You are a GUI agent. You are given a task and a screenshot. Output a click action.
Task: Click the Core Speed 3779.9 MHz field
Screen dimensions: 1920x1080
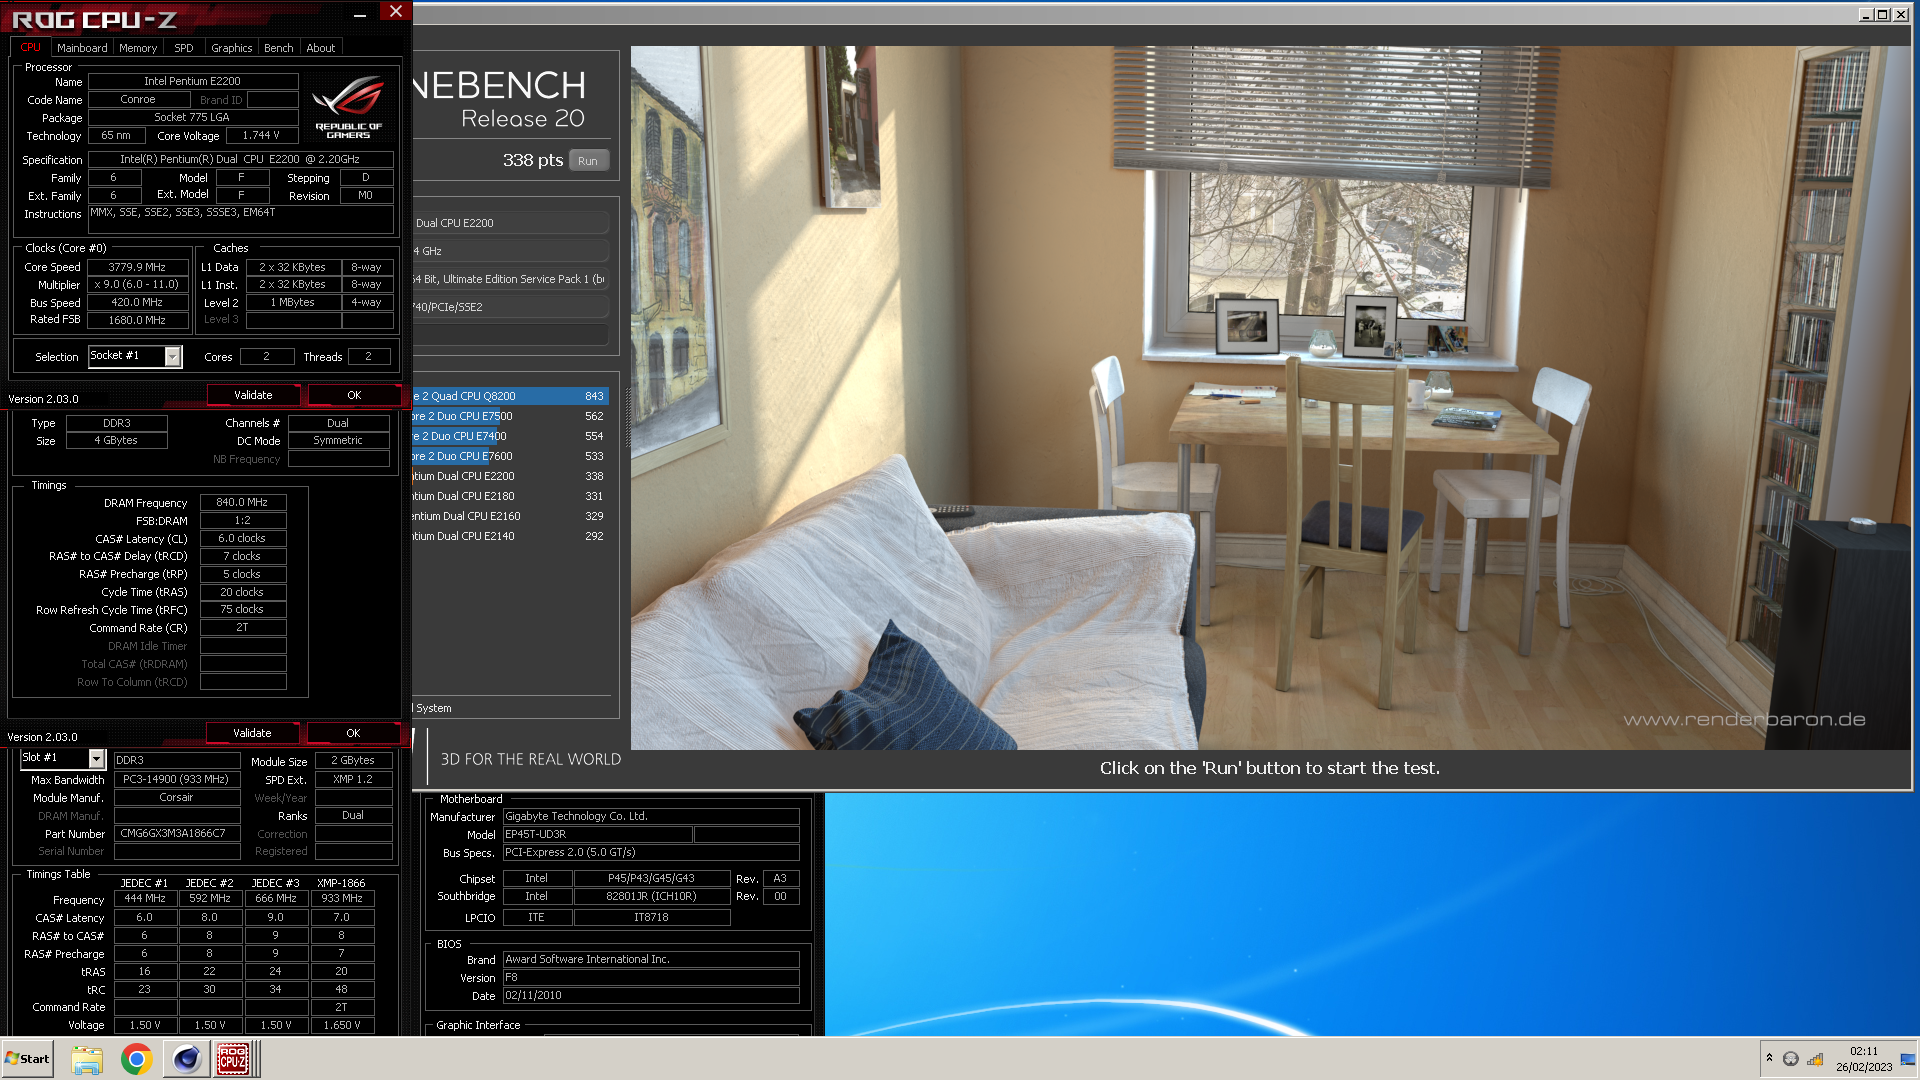(x=138, y=267)
